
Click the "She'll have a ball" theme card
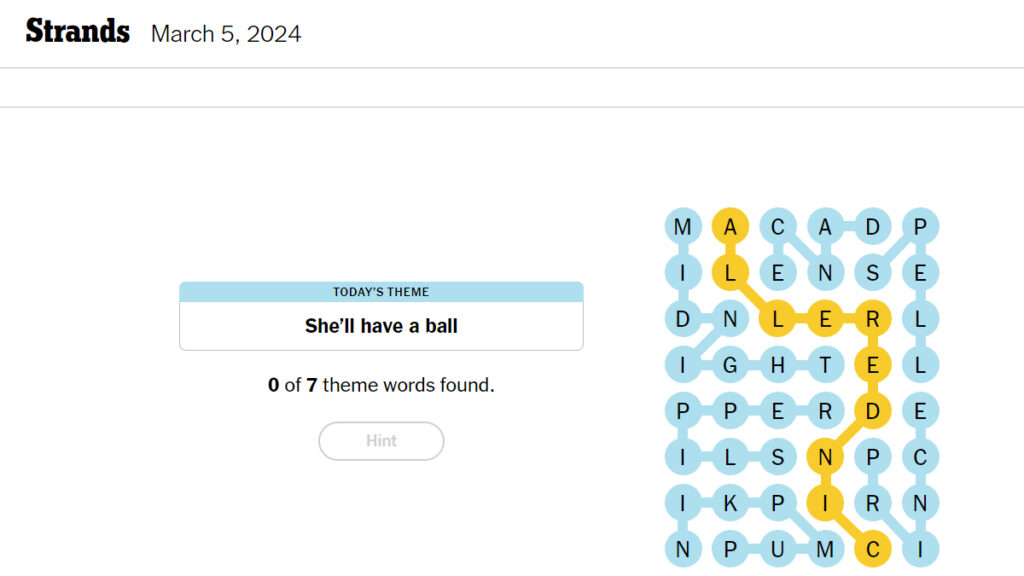[x=381, y=326]
